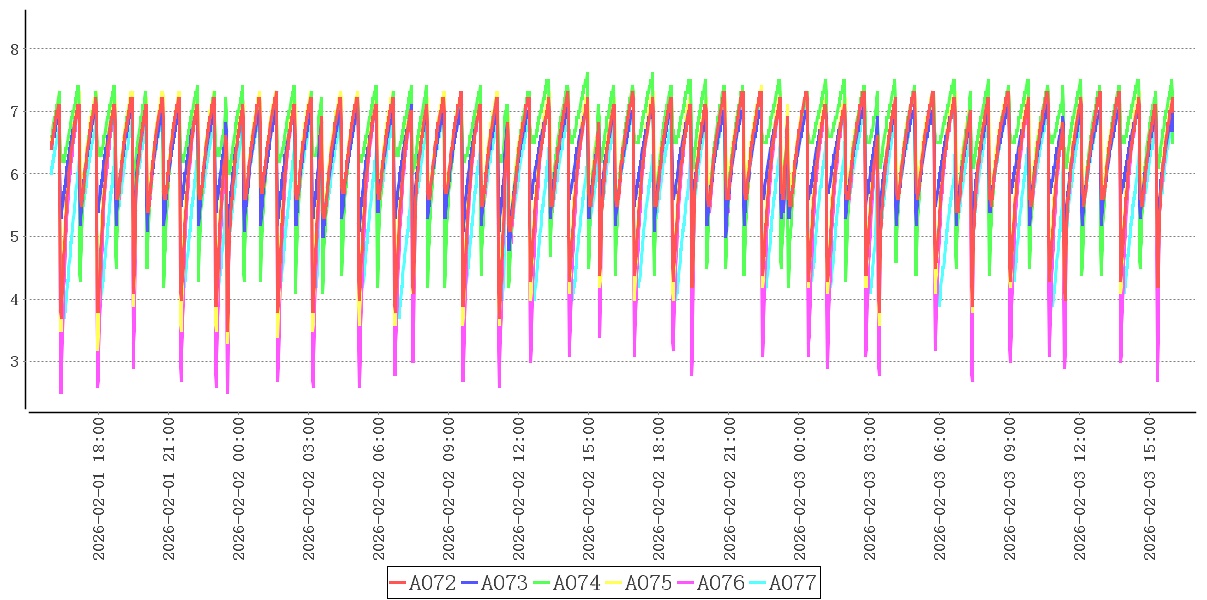Click the y-axis value 7 label
The height and width of the screenshot is (600, 1207).
(x=14, y=111)
